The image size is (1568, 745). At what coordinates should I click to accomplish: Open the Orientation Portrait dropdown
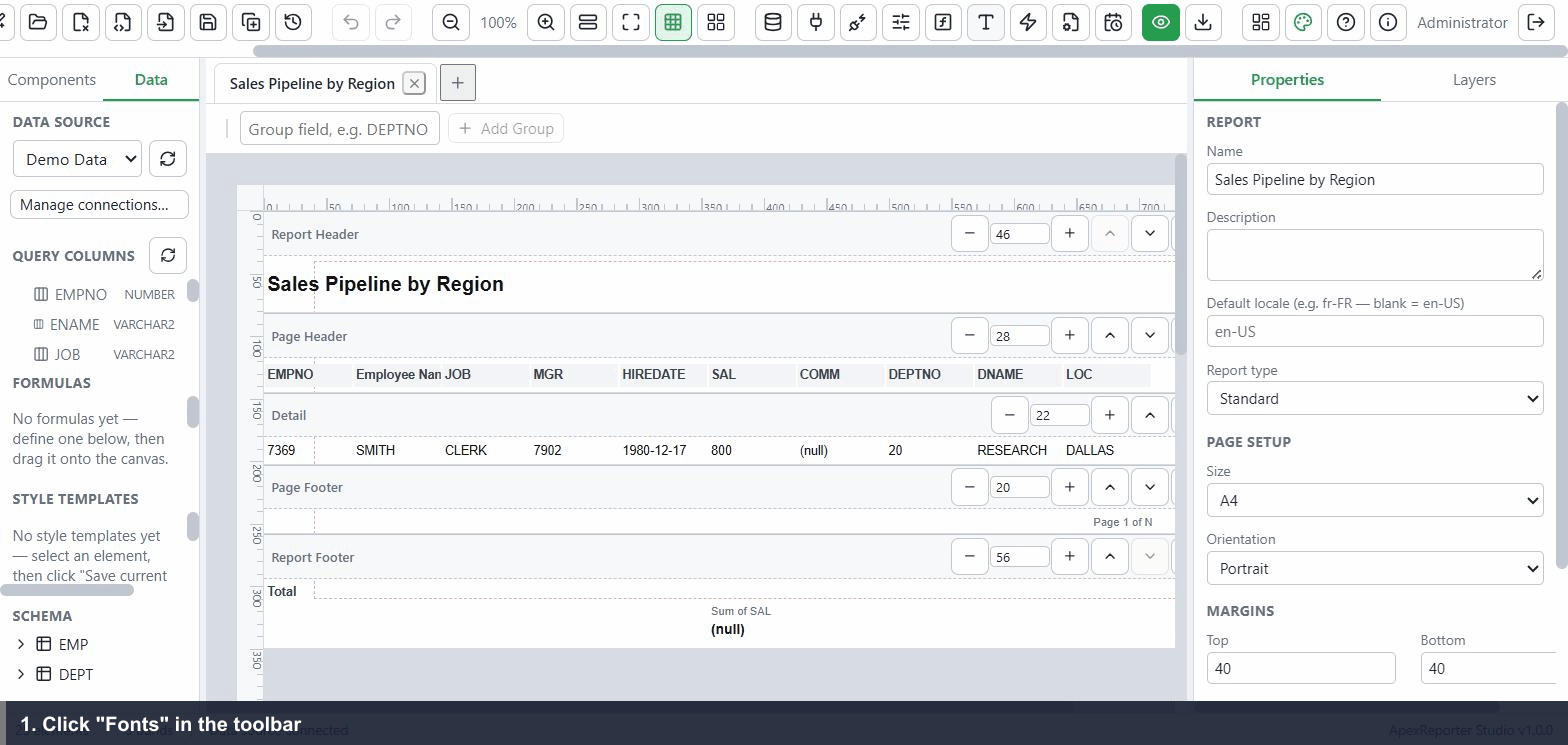(1375, 568)
